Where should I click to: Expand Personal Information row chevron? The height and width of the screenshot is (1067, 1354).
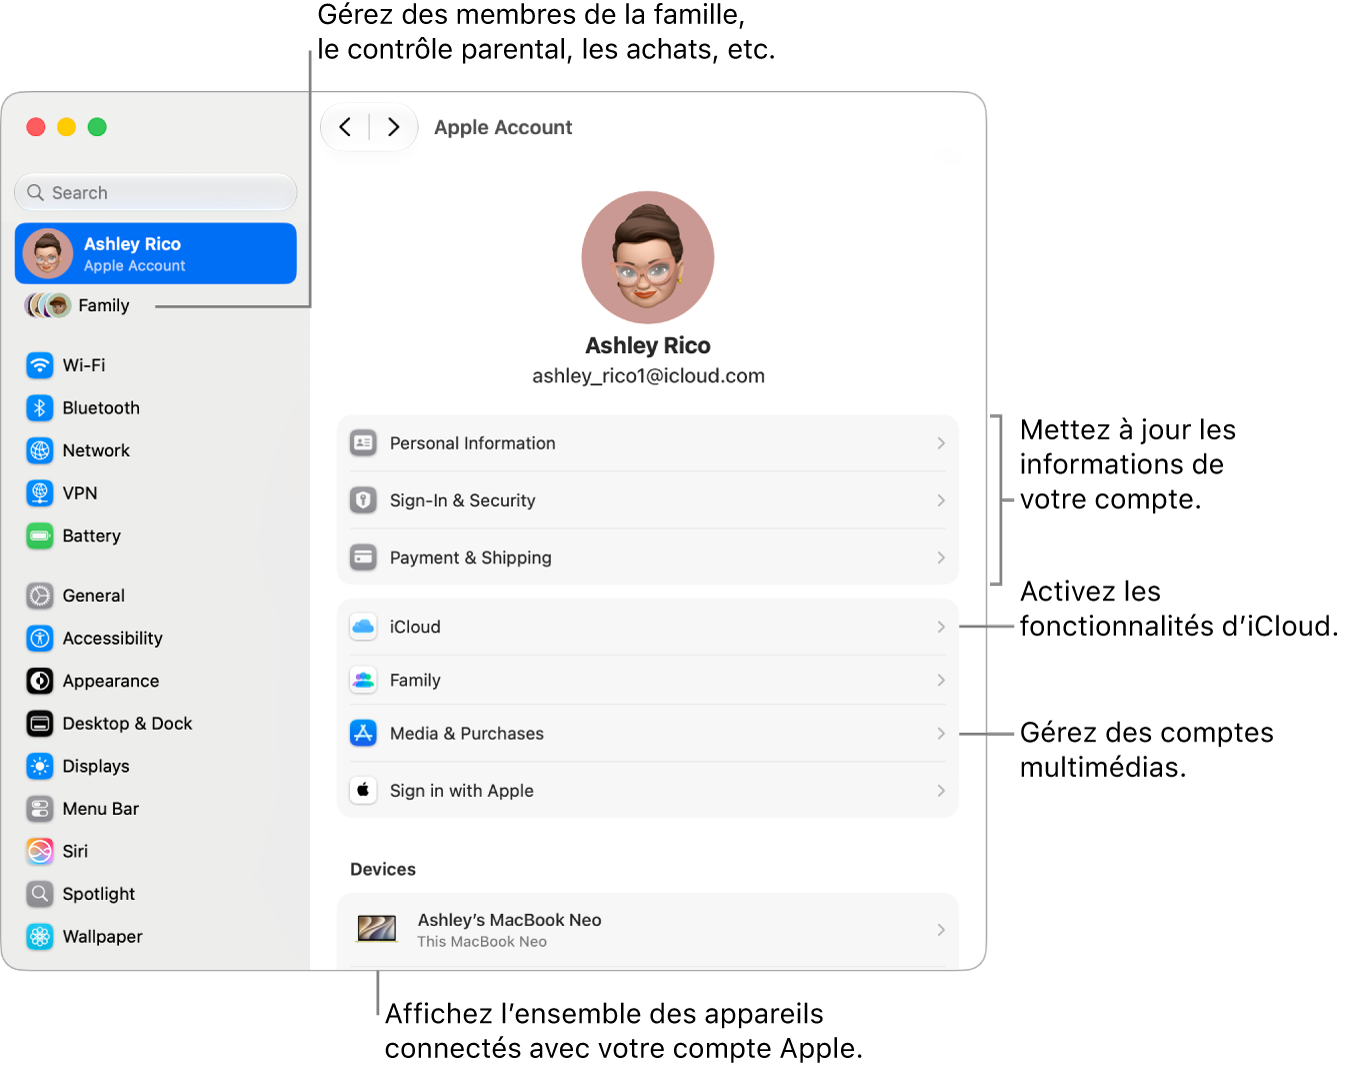(941, 443)
